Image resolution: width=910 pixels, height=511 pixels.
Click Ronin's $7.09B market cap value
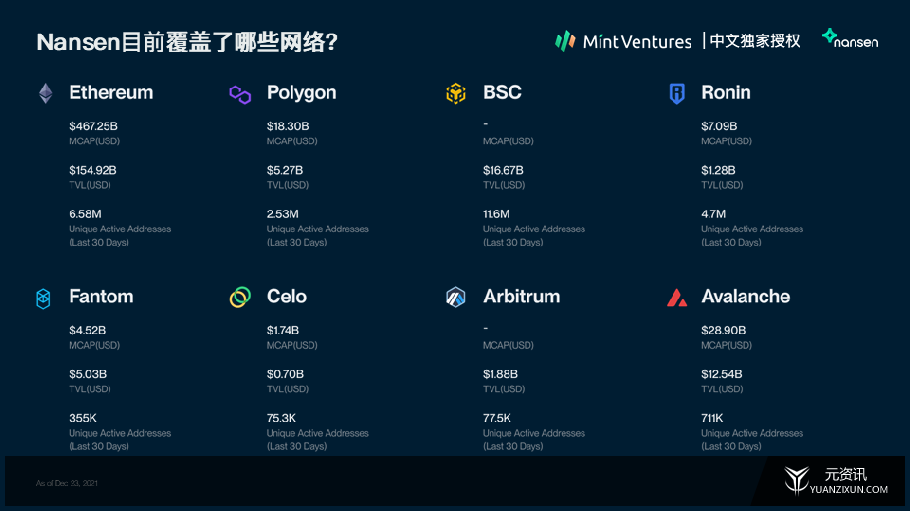(x=719, y=126)
